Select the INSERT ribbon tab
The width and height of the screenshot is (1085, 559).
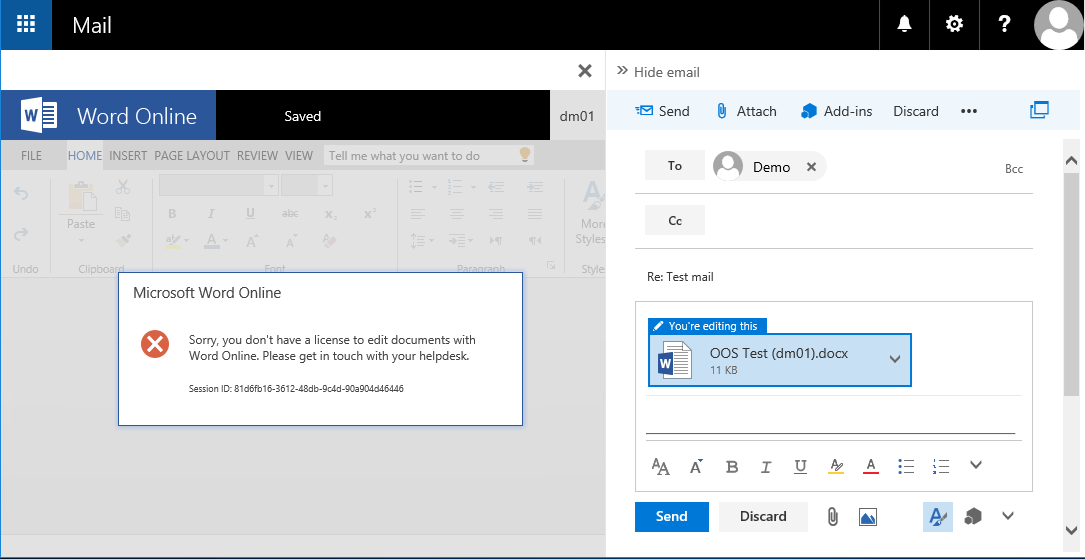128,156
